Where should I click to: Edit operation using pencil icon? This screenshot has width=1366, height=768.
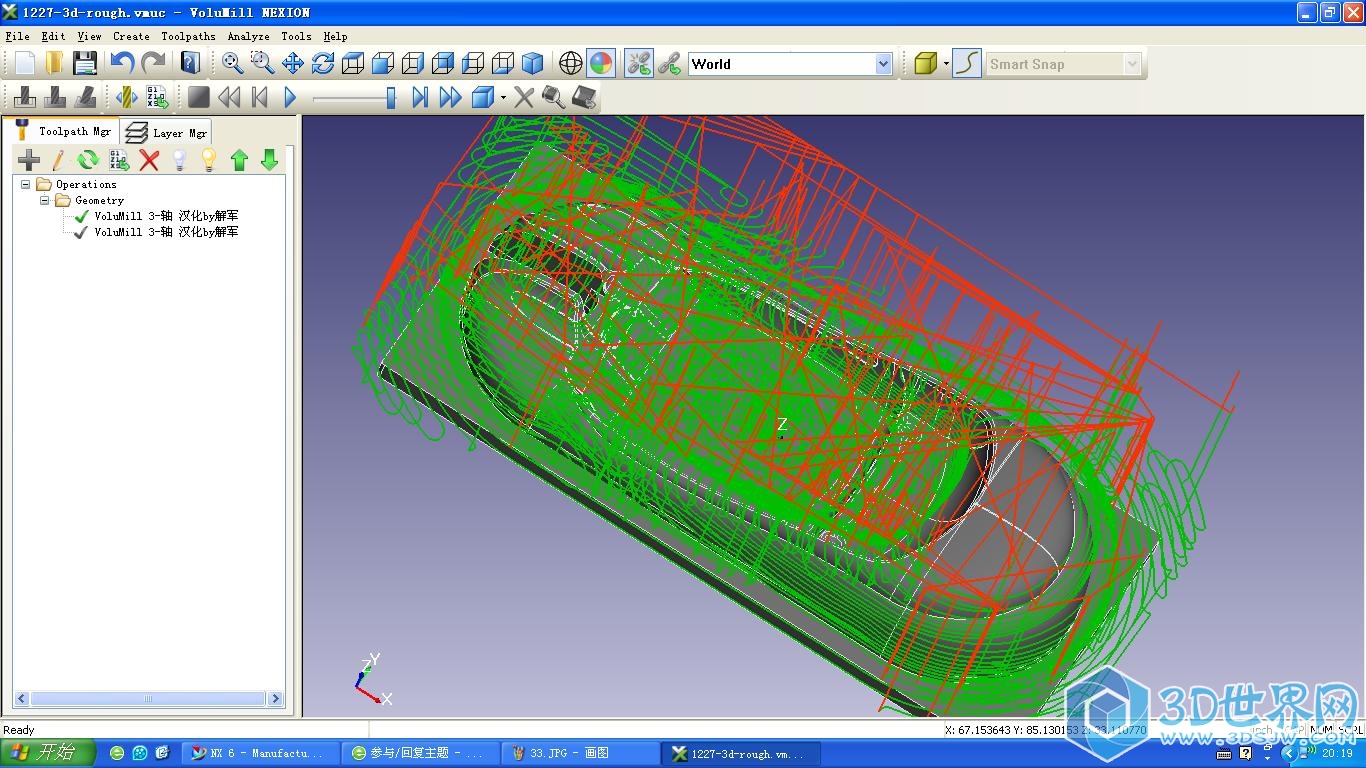pos(59,159)
